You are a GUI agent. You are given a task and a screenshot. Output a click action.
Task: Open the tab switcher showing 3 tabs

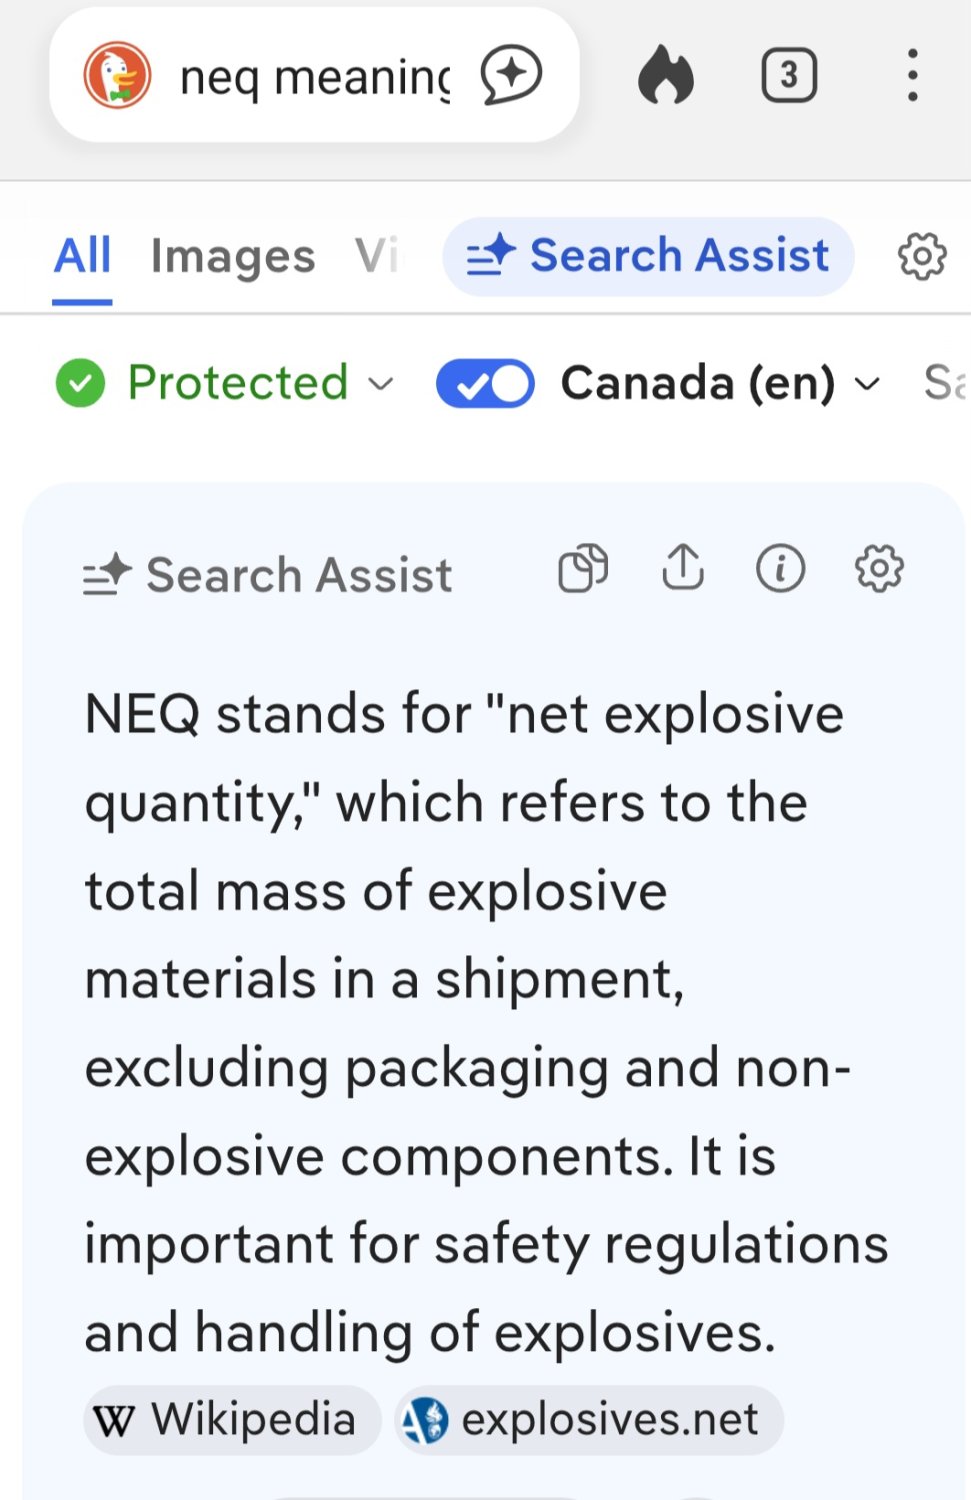789,75
